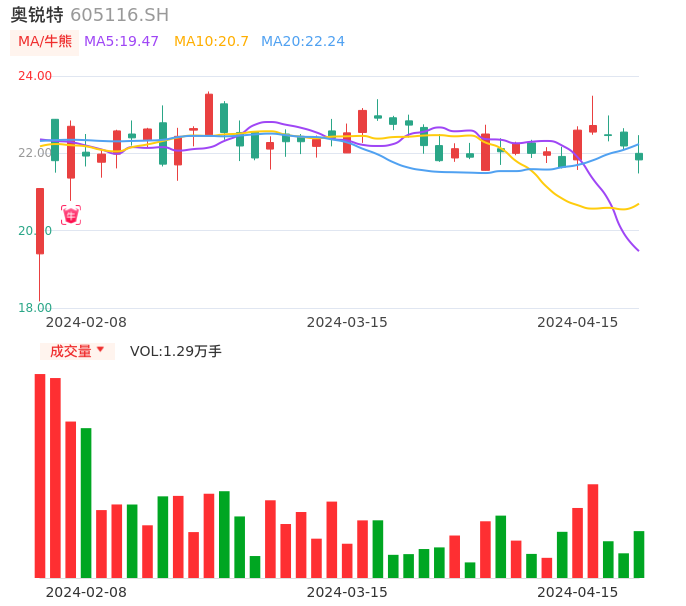Toggle the MA5 purple indicator label

[x=121, y=41]
